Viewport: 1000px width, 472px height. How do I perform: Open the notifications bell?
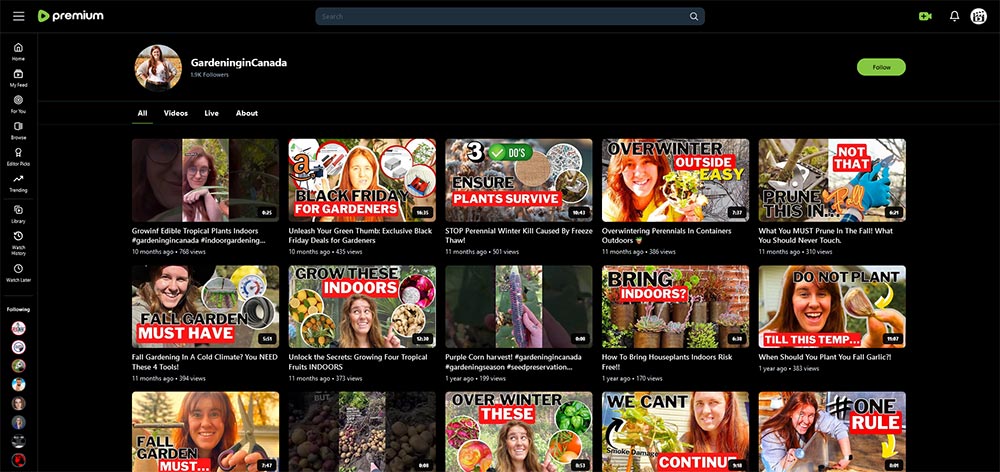click(x=954, y=17)
